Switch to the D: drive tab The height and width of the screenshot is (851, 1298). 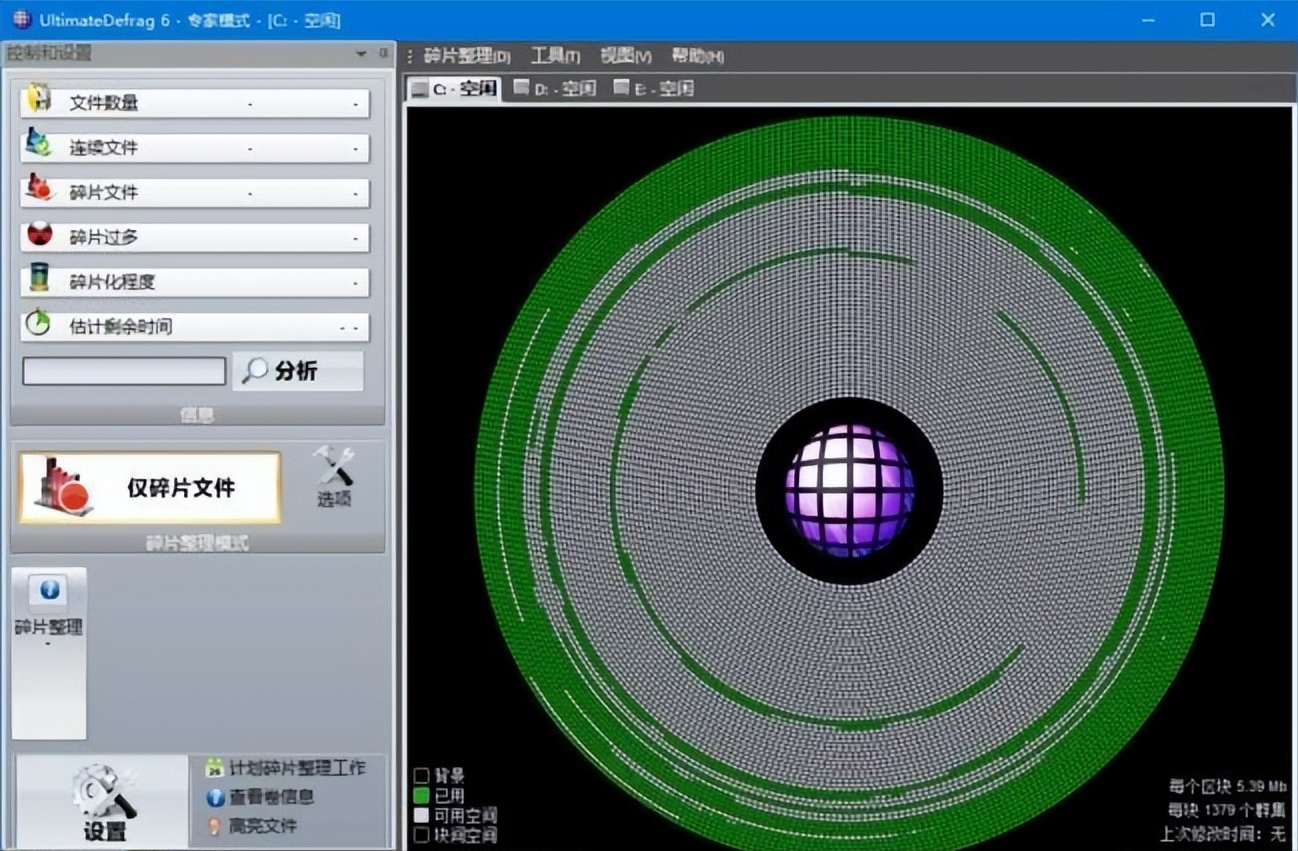coord(555,88)
